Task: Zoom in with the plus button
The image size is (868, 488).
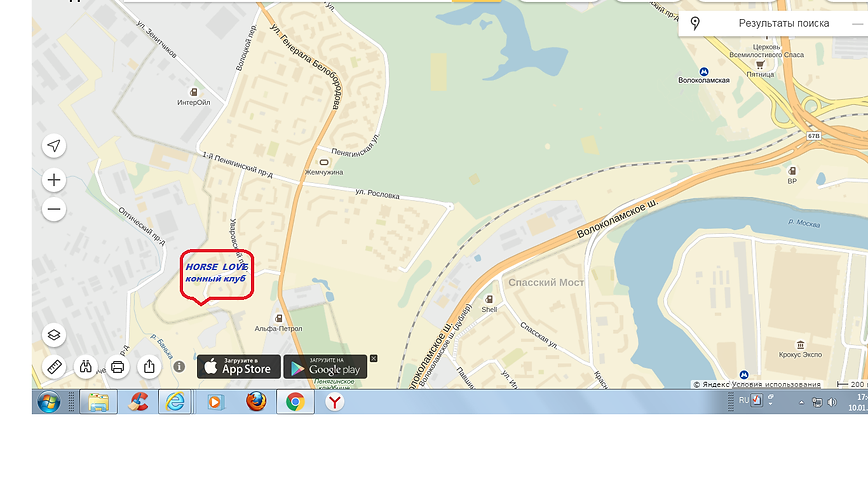Action: tap(54, 180)
